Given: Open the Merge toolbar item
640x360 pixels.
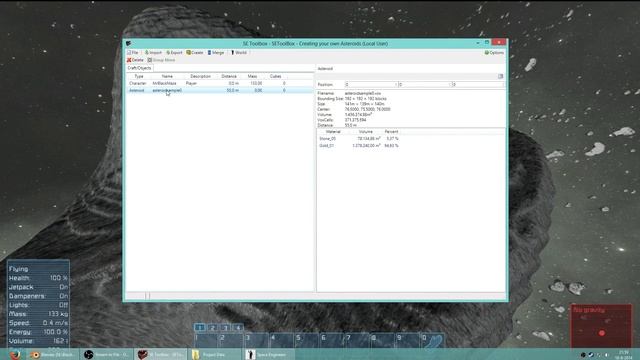Looking at the screenshot, I should [x=216, y=53].
